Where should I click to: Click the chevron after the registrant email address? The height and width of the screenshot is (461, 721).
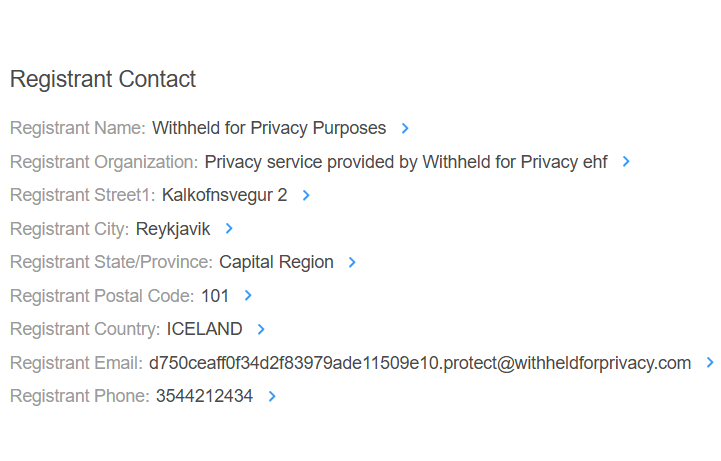(x=710, y=363)
